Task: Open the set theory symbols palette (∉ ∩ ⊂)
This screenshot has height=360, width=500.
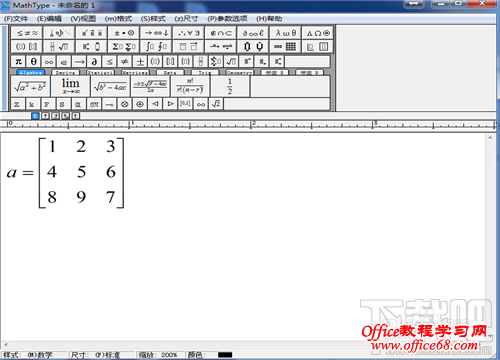Action: pyautogui.click(x=221, y=33)
